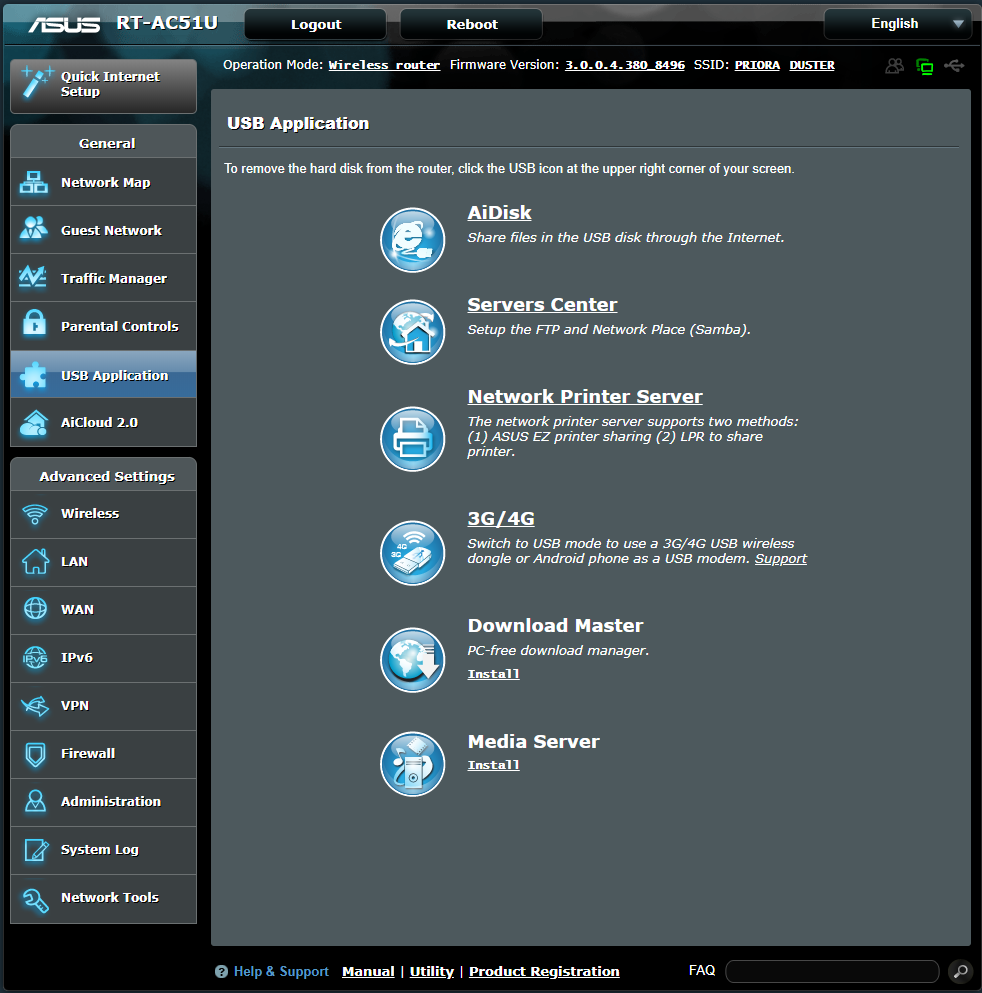Screen dimensions: 982x993
Task: Open Wireless advanced settings
Action: [103, 514]
